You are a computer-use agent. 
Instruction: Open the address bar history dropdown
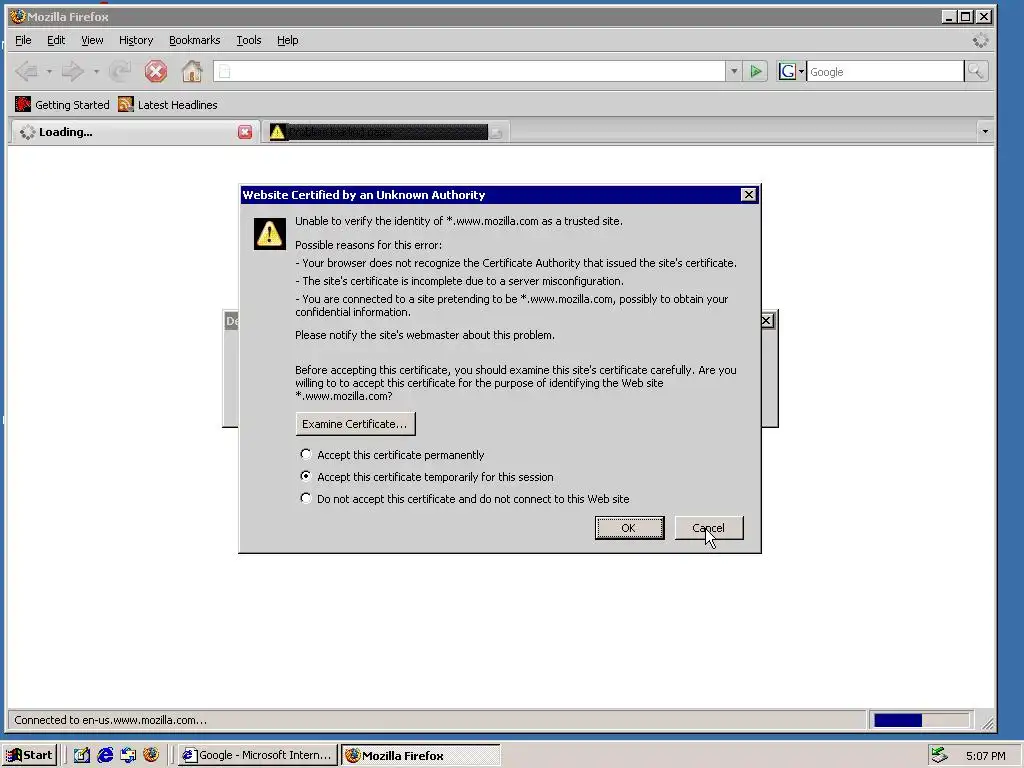[x=734, y=71]
